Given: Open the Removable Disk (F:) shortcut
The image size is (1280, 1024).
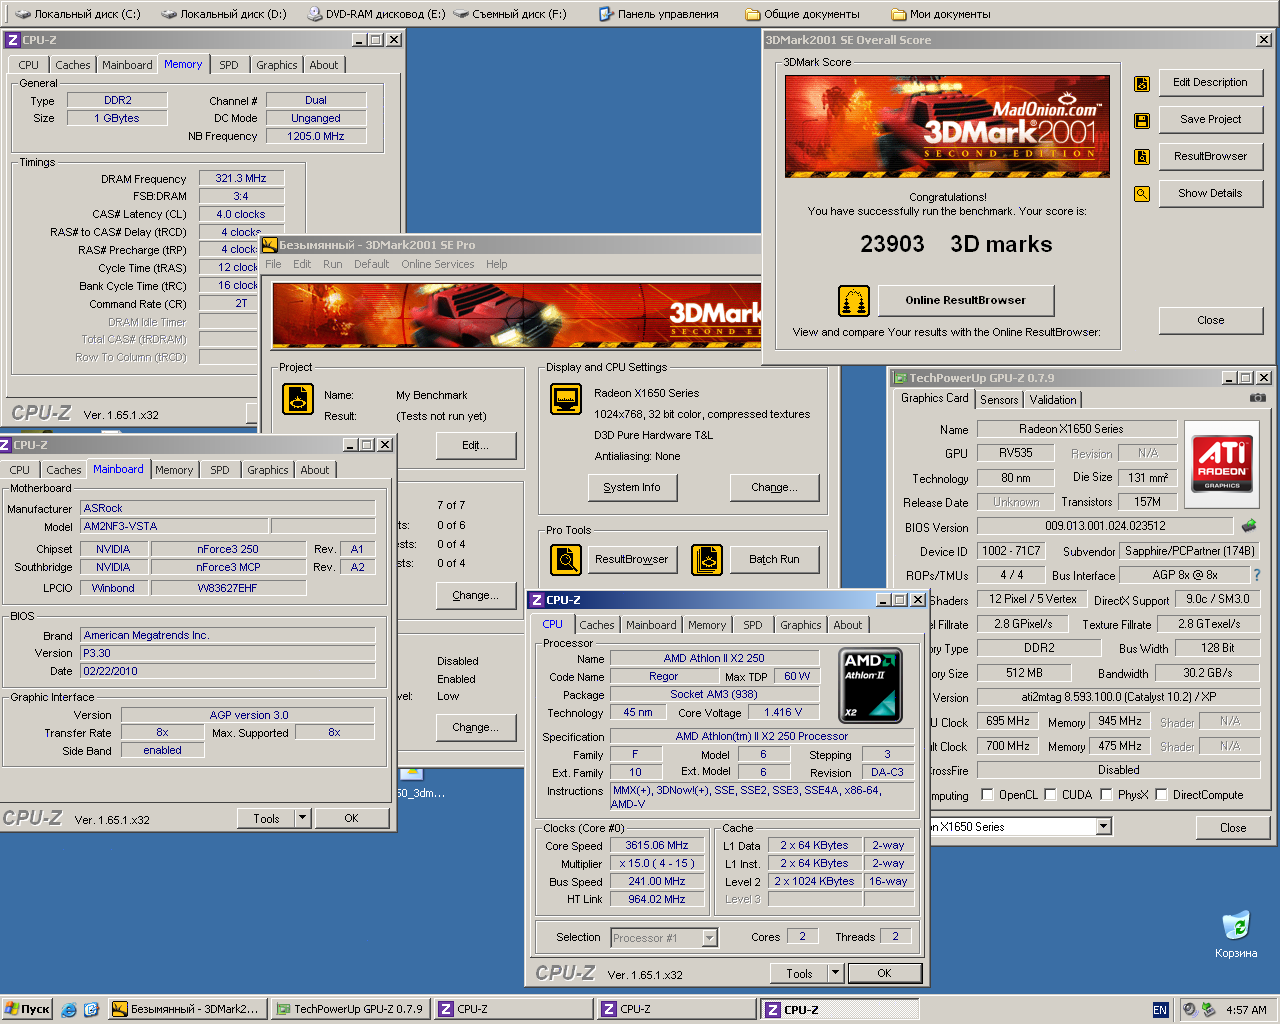Looking at the screenshot, I should click(x=510, y=14).
